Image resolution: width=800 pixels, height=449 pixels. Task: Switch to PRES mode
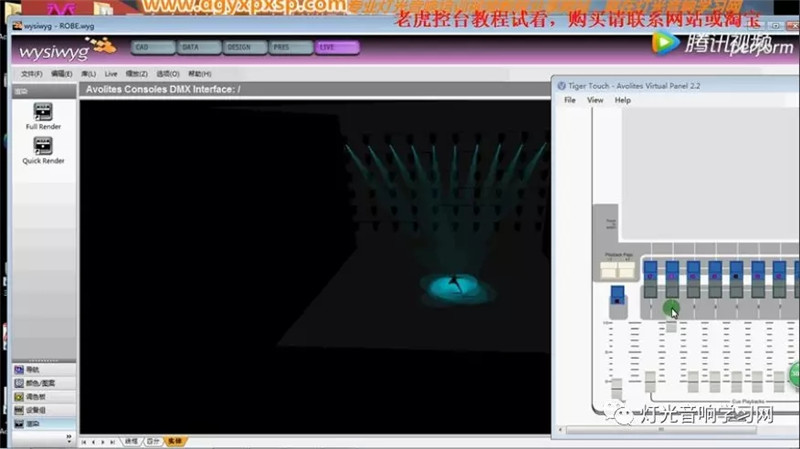click(291, 47)
